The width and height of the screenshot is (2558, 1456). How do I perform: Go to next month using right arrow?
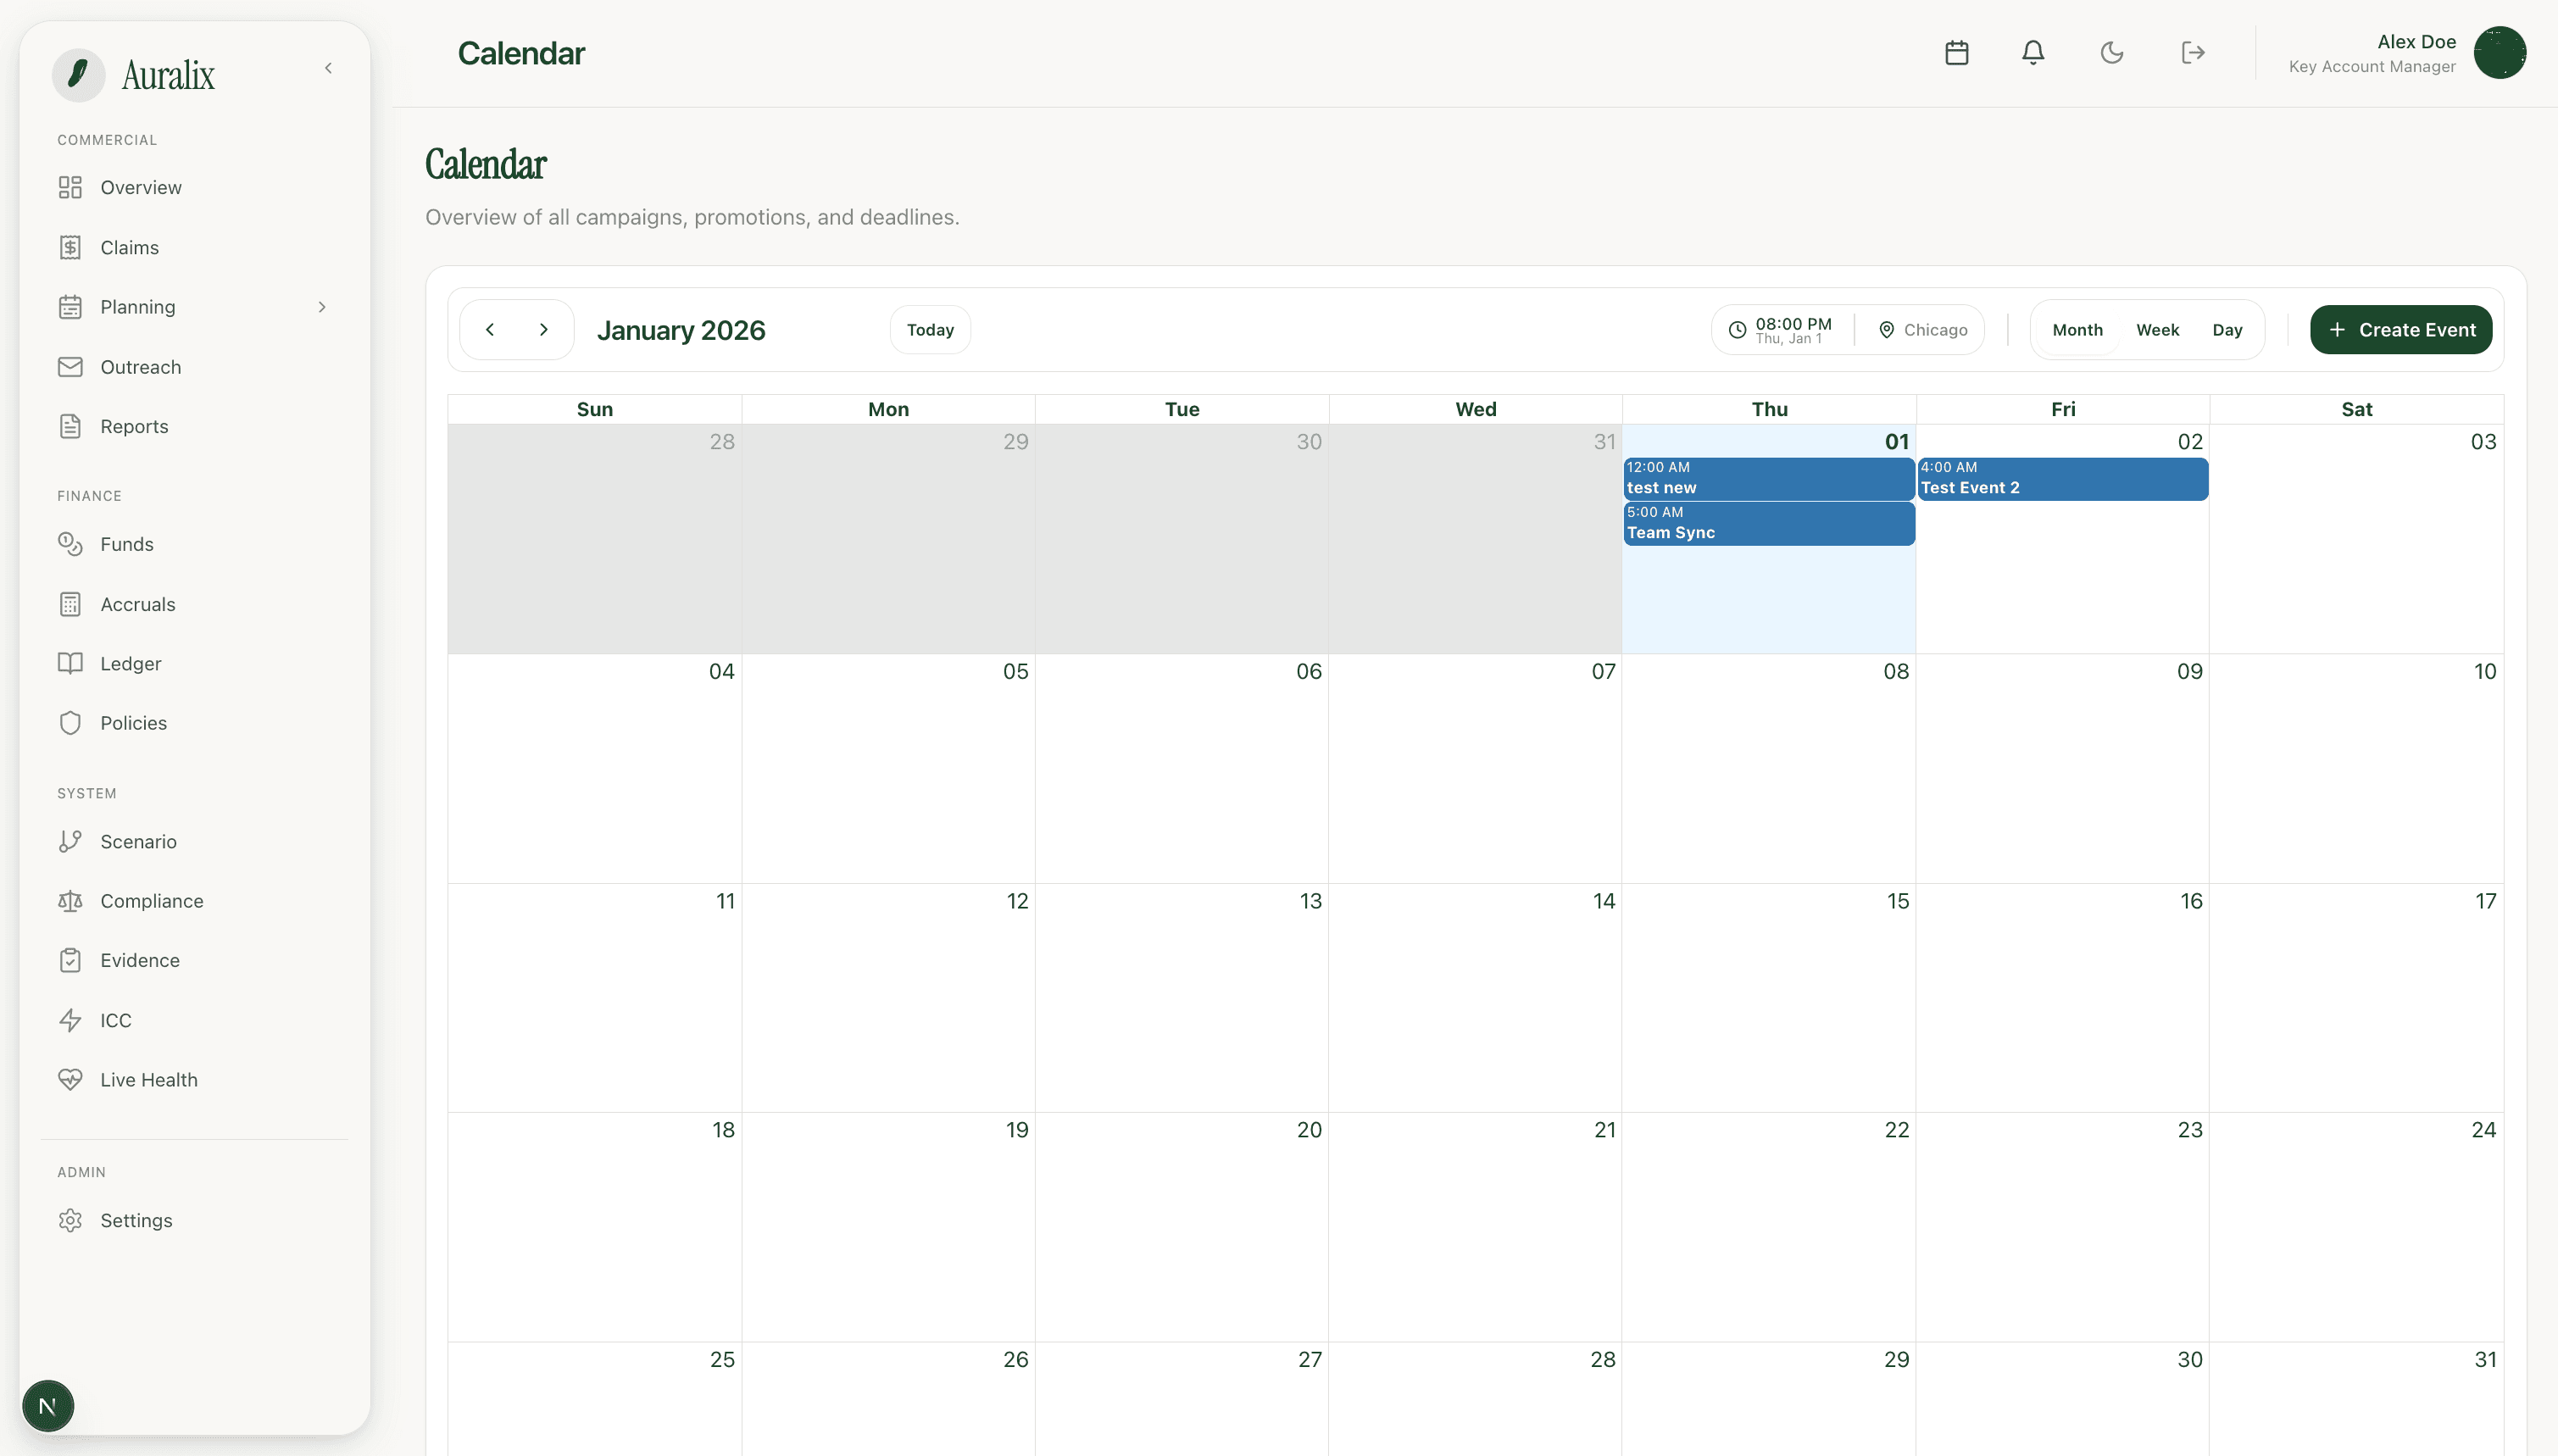[543, 329]
